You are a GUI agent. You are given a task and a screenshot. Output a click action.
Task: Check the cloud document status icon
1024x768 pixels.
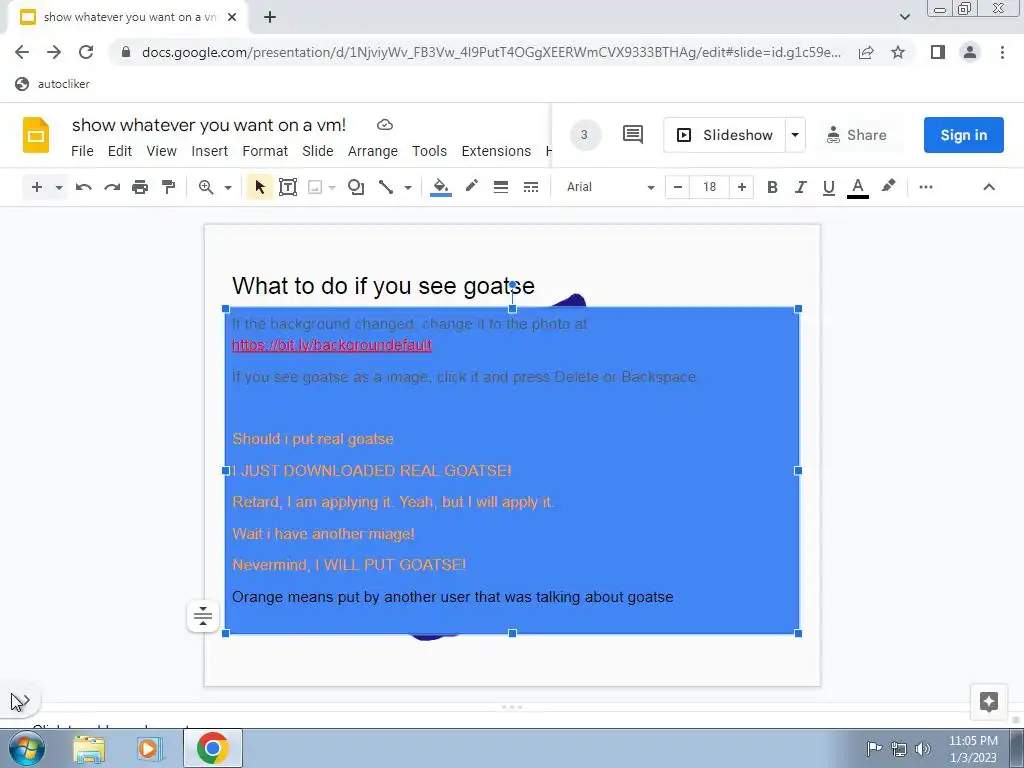point(385,125)
